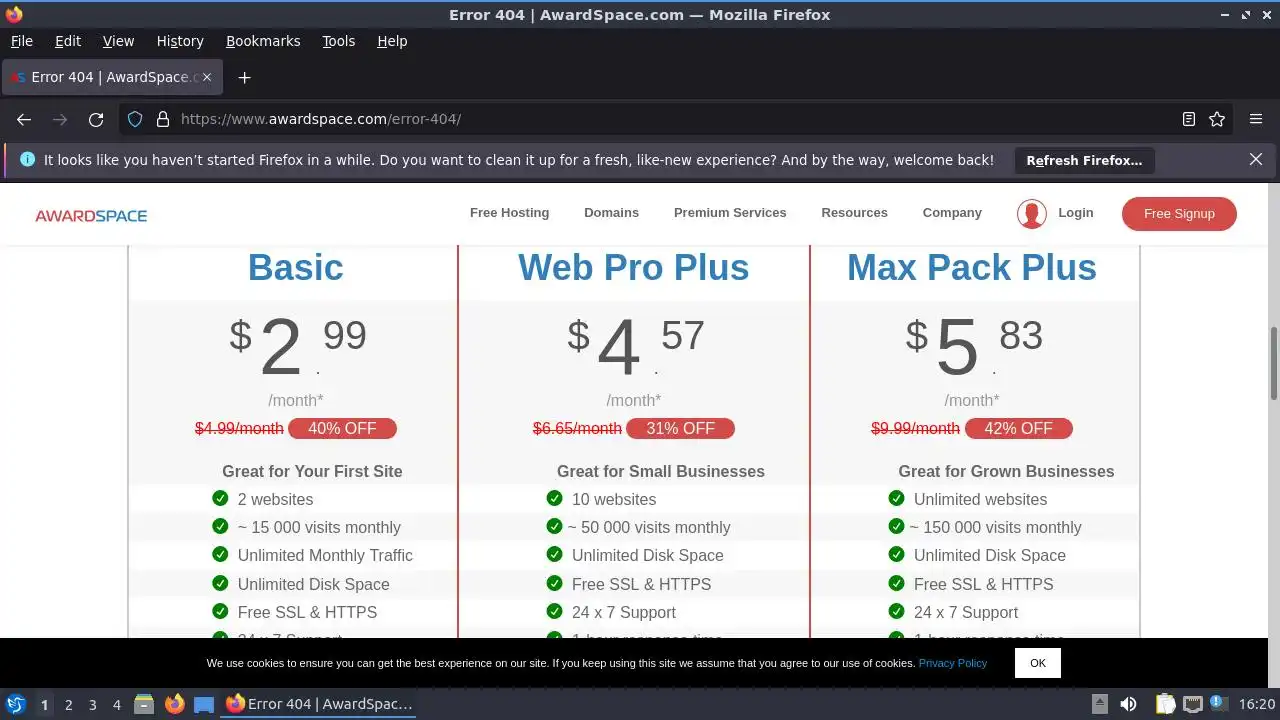The image size is (1280, 720).
Task: Click the Refresh Firefox… button
Action: [1084, 160]
